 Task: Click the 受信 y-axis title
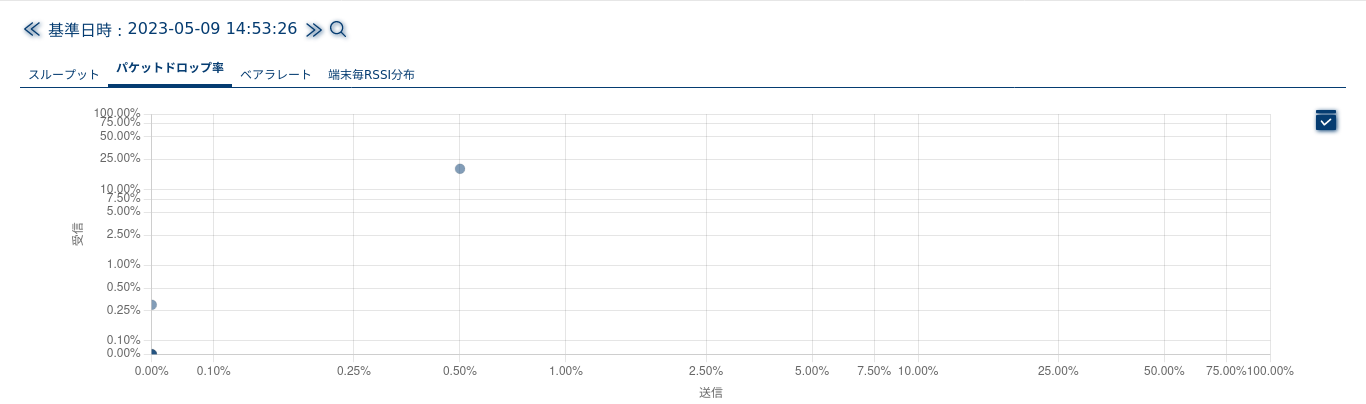tap(77, 234)
